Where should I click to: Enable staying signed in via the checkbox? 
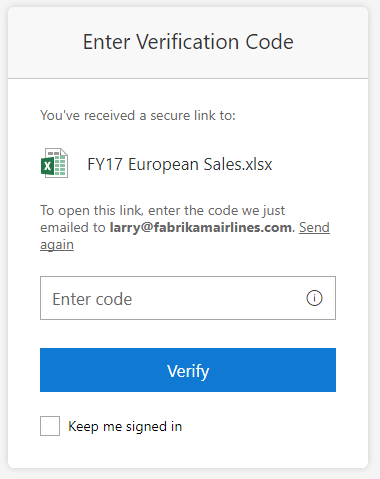click(50, 426)
